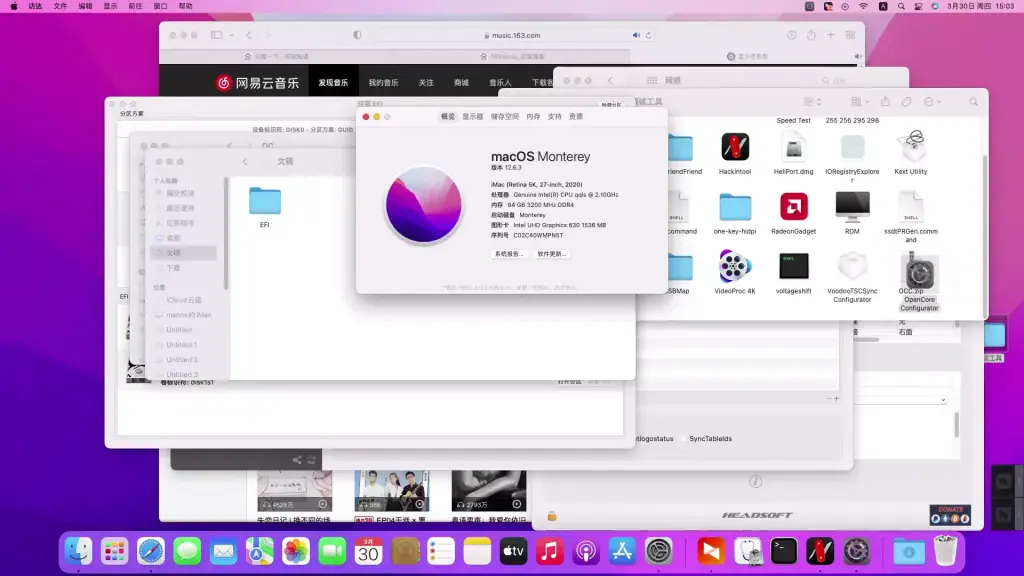Screen dimensions: 1024x576
Task: Click 商城 in NetEase Music nav bar
Action: click(x=461, y=83)
